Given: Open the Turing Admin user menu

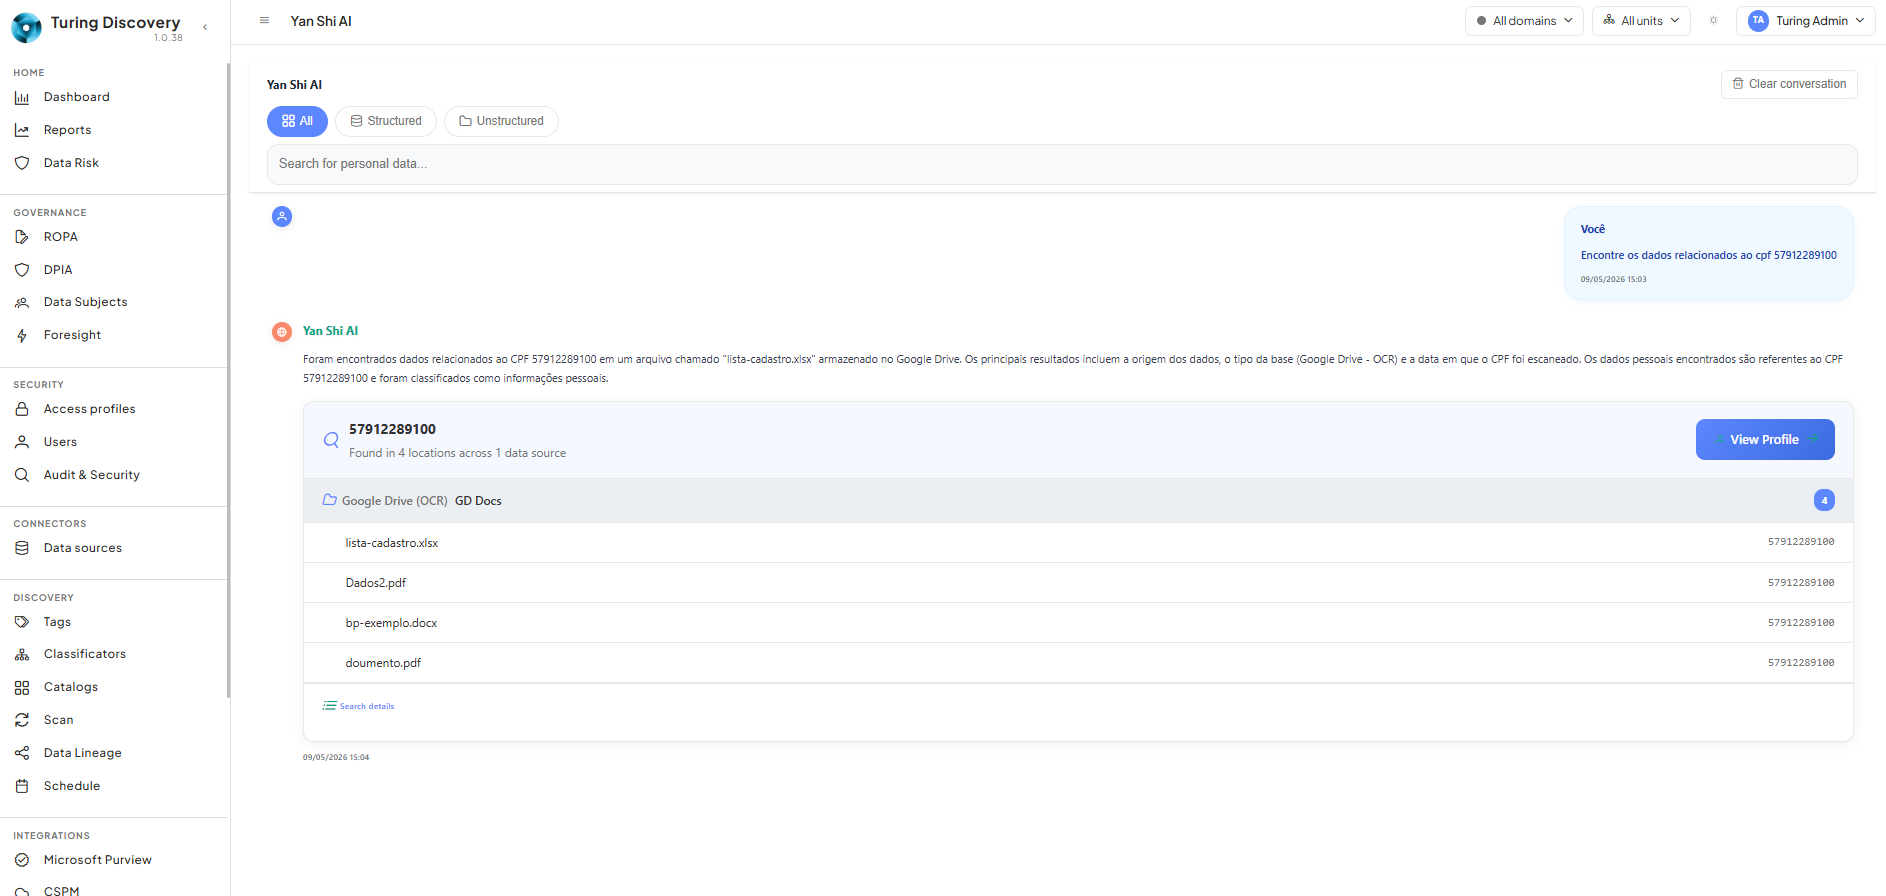Looking at the screenshot, I should point(1805,21).
